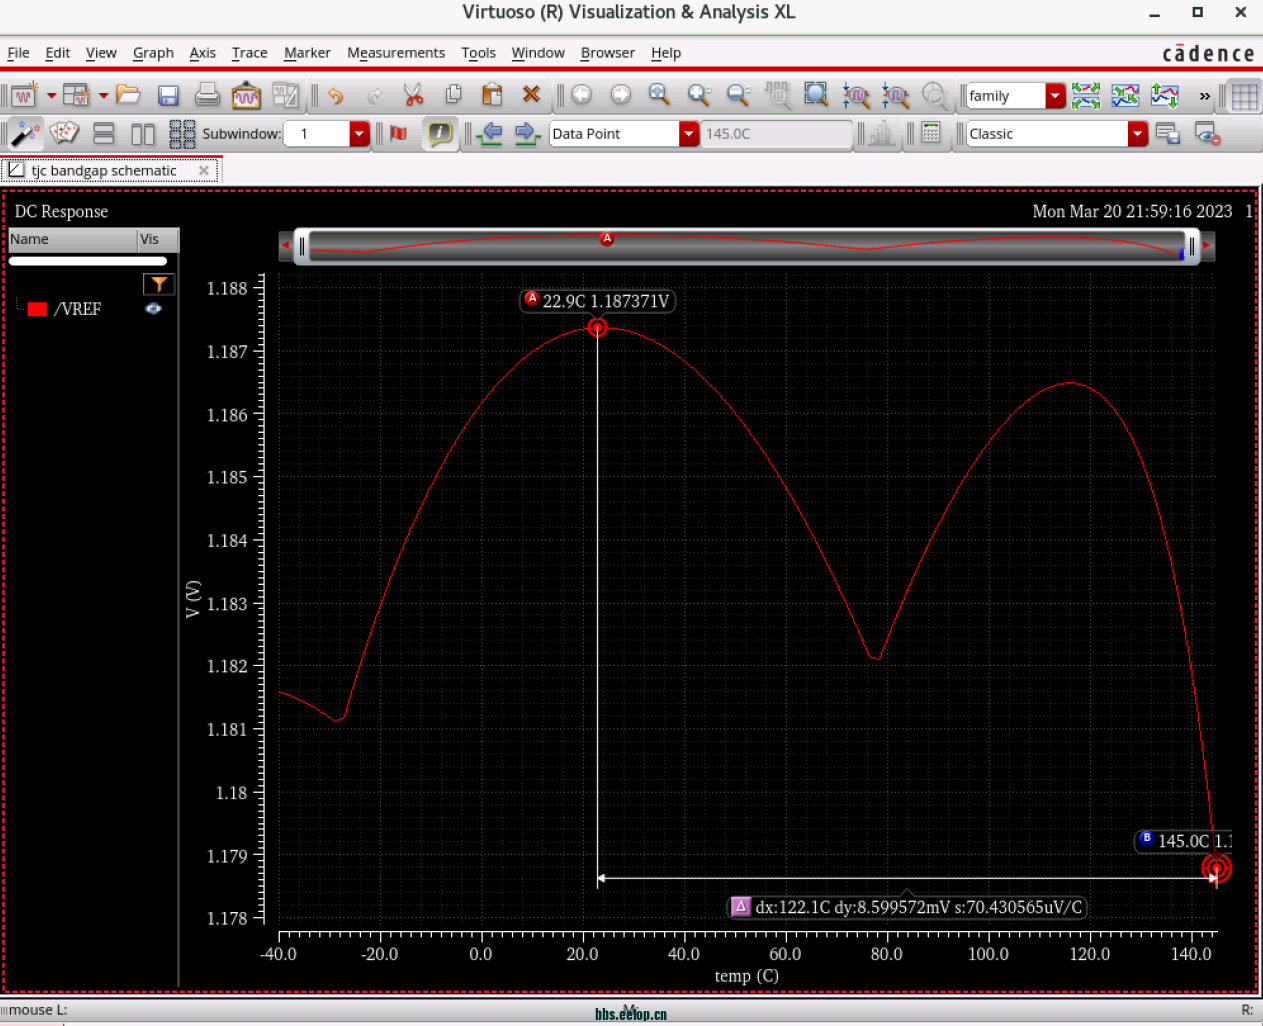1263x1026 pixels.
Task: Open the Classic workspace dropdown
Action: 1137,134
